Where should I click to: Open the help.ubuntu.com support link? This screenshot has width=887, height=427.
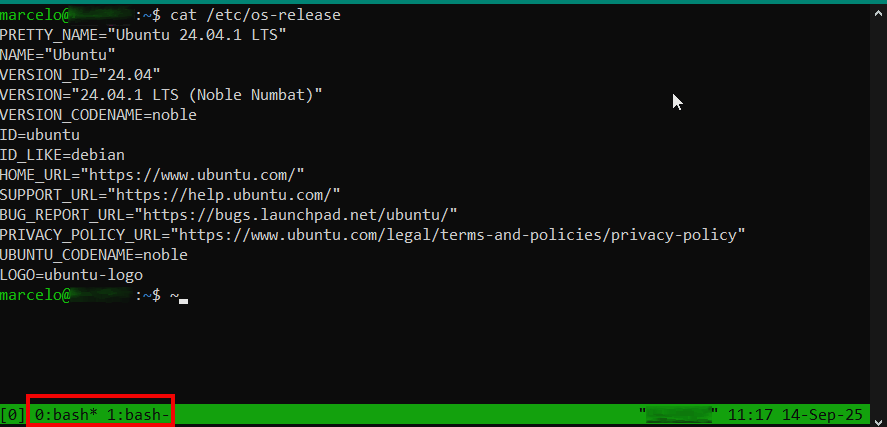click(x=226, y=194)
